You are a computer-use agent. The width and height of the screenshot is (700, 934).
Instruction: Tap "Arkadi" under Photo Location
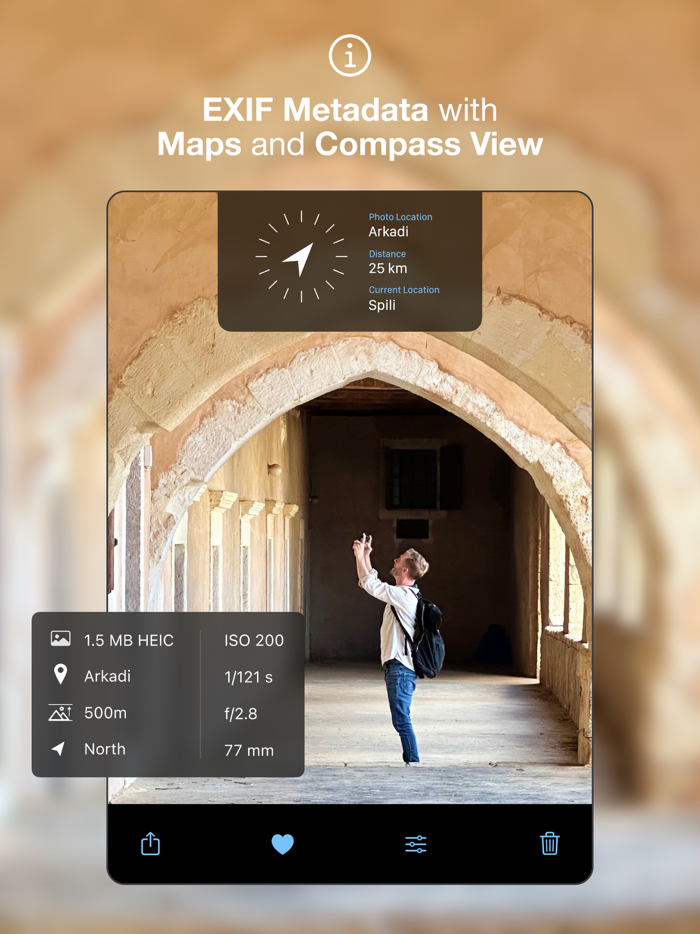(x=388, y=232)
